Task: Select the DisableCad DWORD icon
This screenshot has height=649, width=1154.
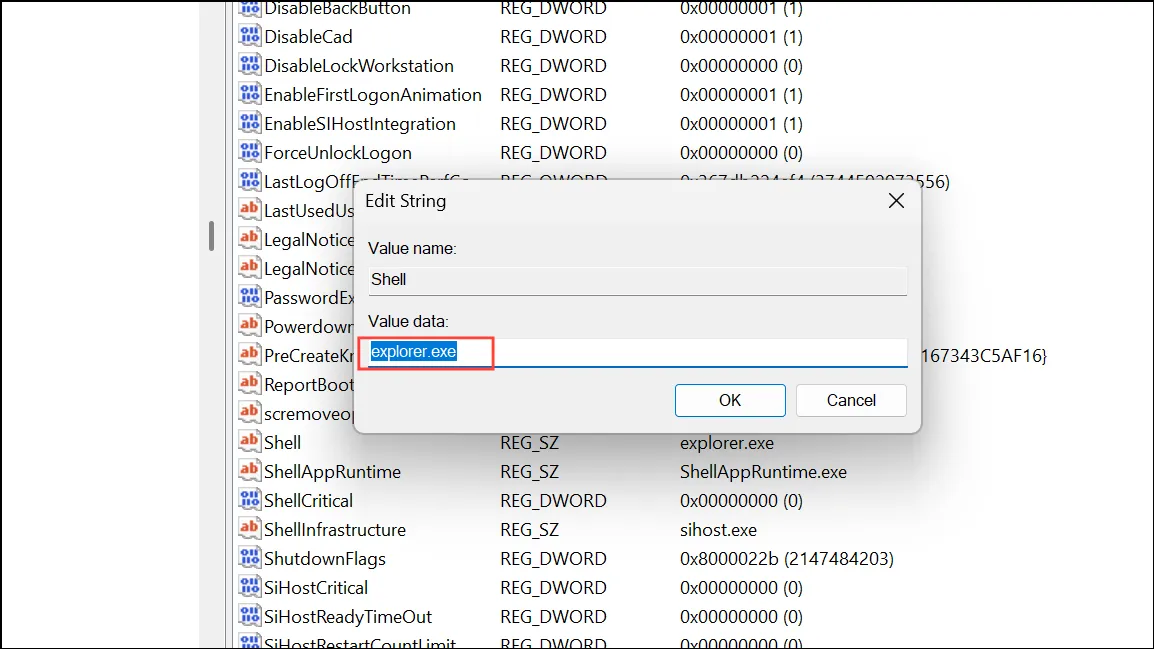Action: click(249, 36)
